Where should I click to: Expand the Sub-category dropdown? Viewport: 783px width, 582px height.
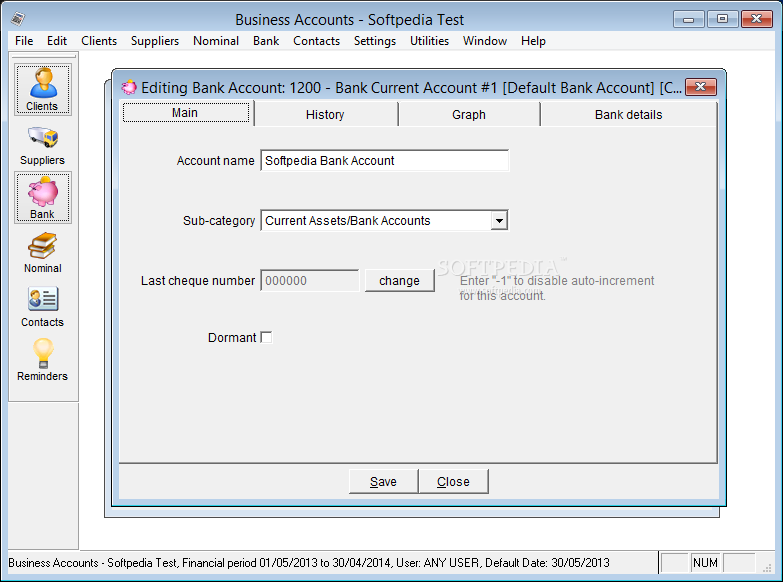(498, 220)
